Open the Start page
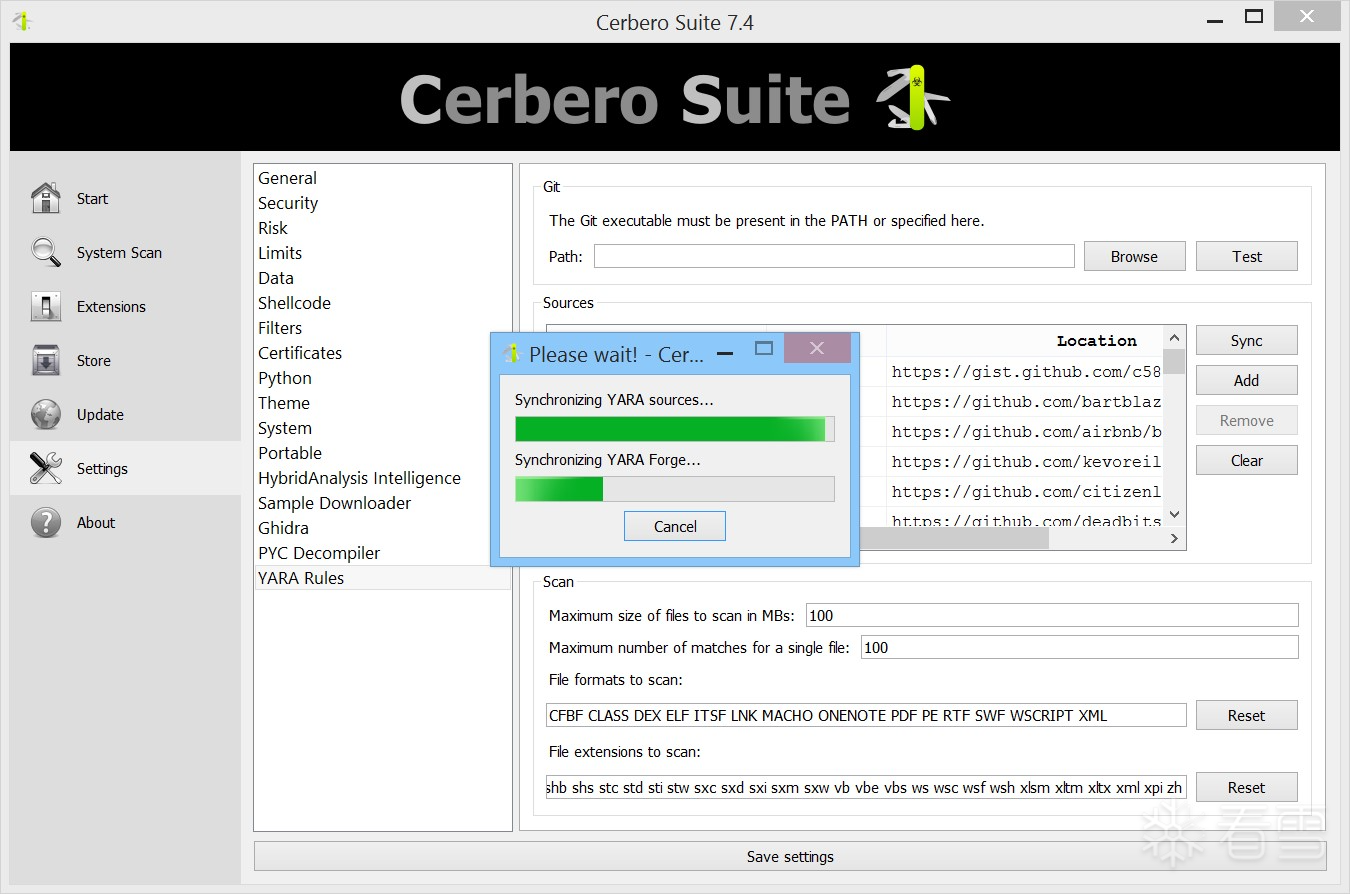The width and height of the screenshot is (1350, 894). [x=125, y=198]
